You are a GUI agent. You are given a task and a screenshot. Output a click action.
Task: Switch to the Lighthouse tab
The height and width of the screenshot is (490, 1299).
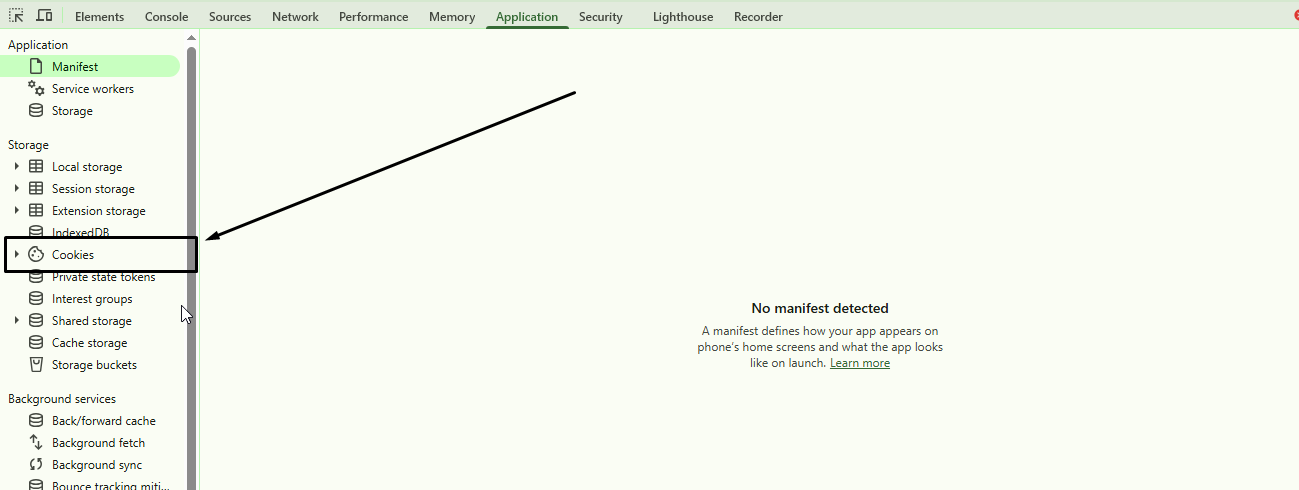click(x=683, y=17)
